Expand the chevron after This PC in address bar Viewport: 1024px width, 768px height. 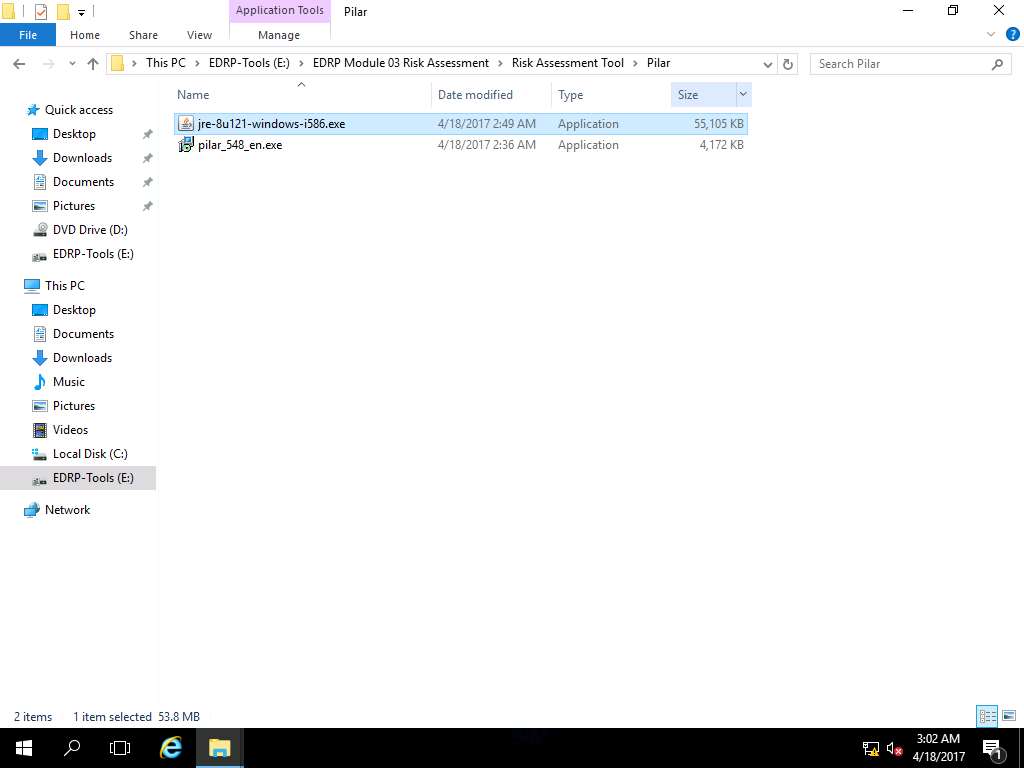click(x=197, y=63)
